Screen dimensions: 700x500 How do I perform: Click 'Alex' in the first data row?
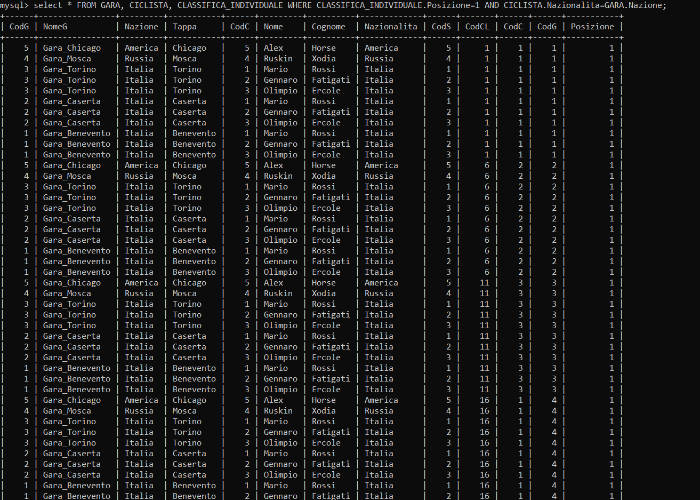274,48
